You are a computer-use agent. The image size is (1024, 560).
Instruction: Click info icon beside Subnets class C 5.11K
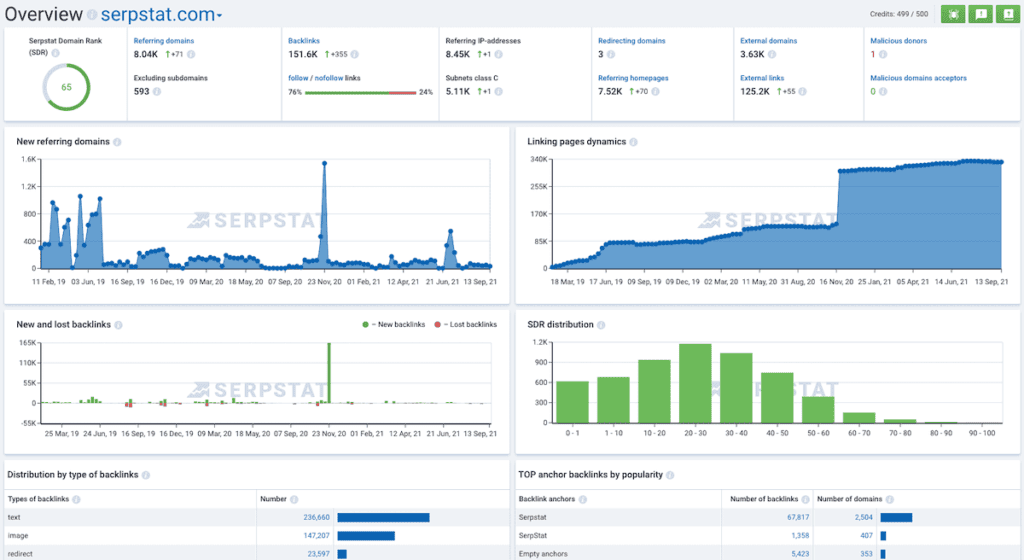pos(498,91)
